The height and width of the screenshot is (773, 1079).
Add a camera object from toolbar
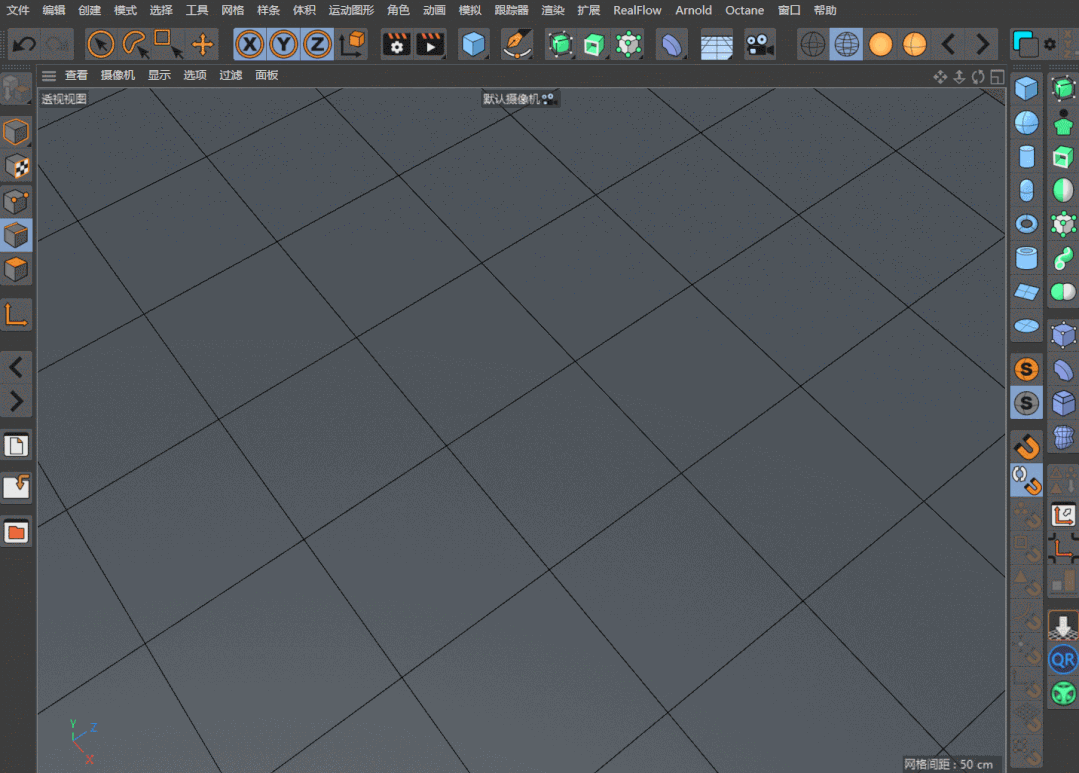(x=760, y=44)
